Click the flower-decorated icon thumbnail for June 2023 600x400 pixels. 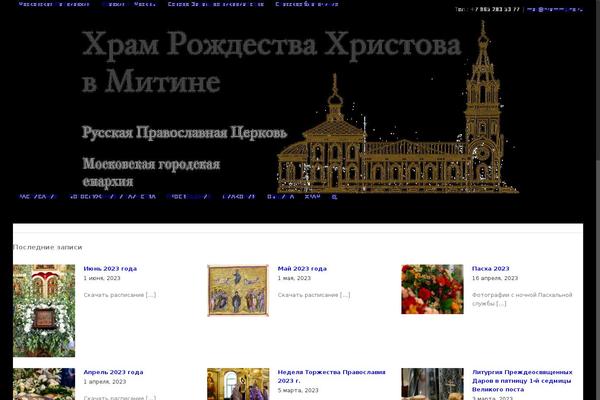pyautogui.click(x=44, y=310)
